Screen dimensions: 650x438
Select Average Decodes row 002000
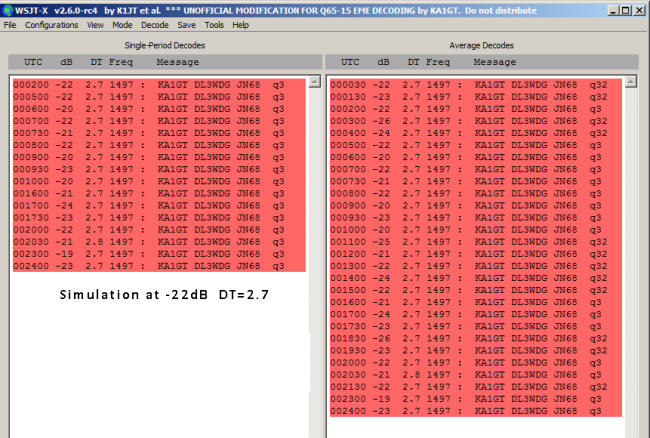[476, 363]
